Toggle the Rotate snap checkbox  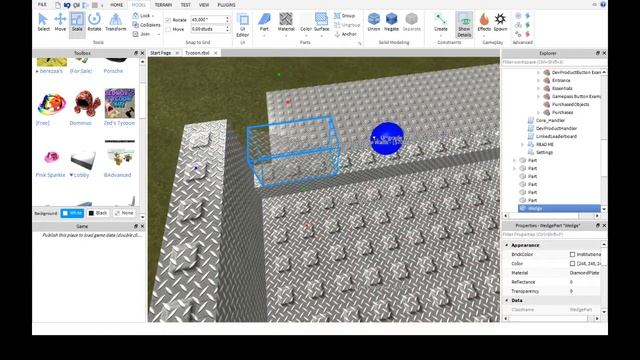pyautogui.click(x=168, y=20)
